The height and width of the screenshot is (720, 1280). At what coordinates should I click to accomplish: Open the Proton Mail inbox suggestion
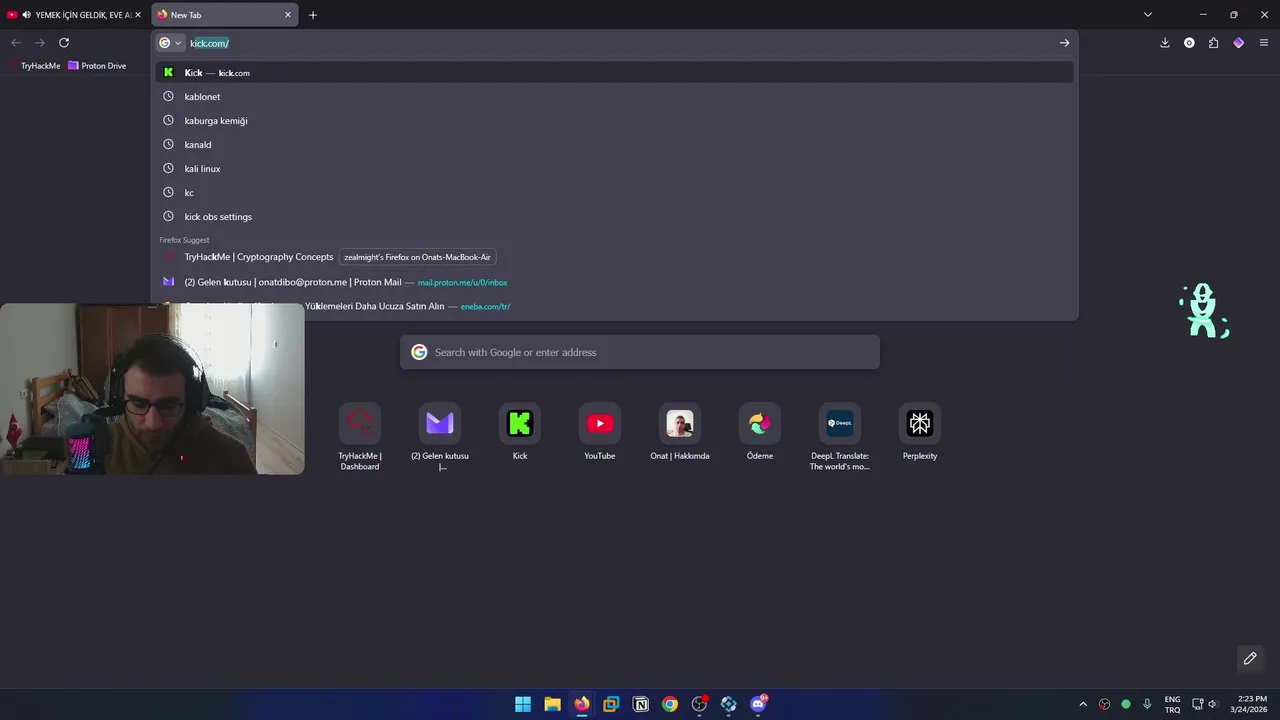(x=615, y=282)
